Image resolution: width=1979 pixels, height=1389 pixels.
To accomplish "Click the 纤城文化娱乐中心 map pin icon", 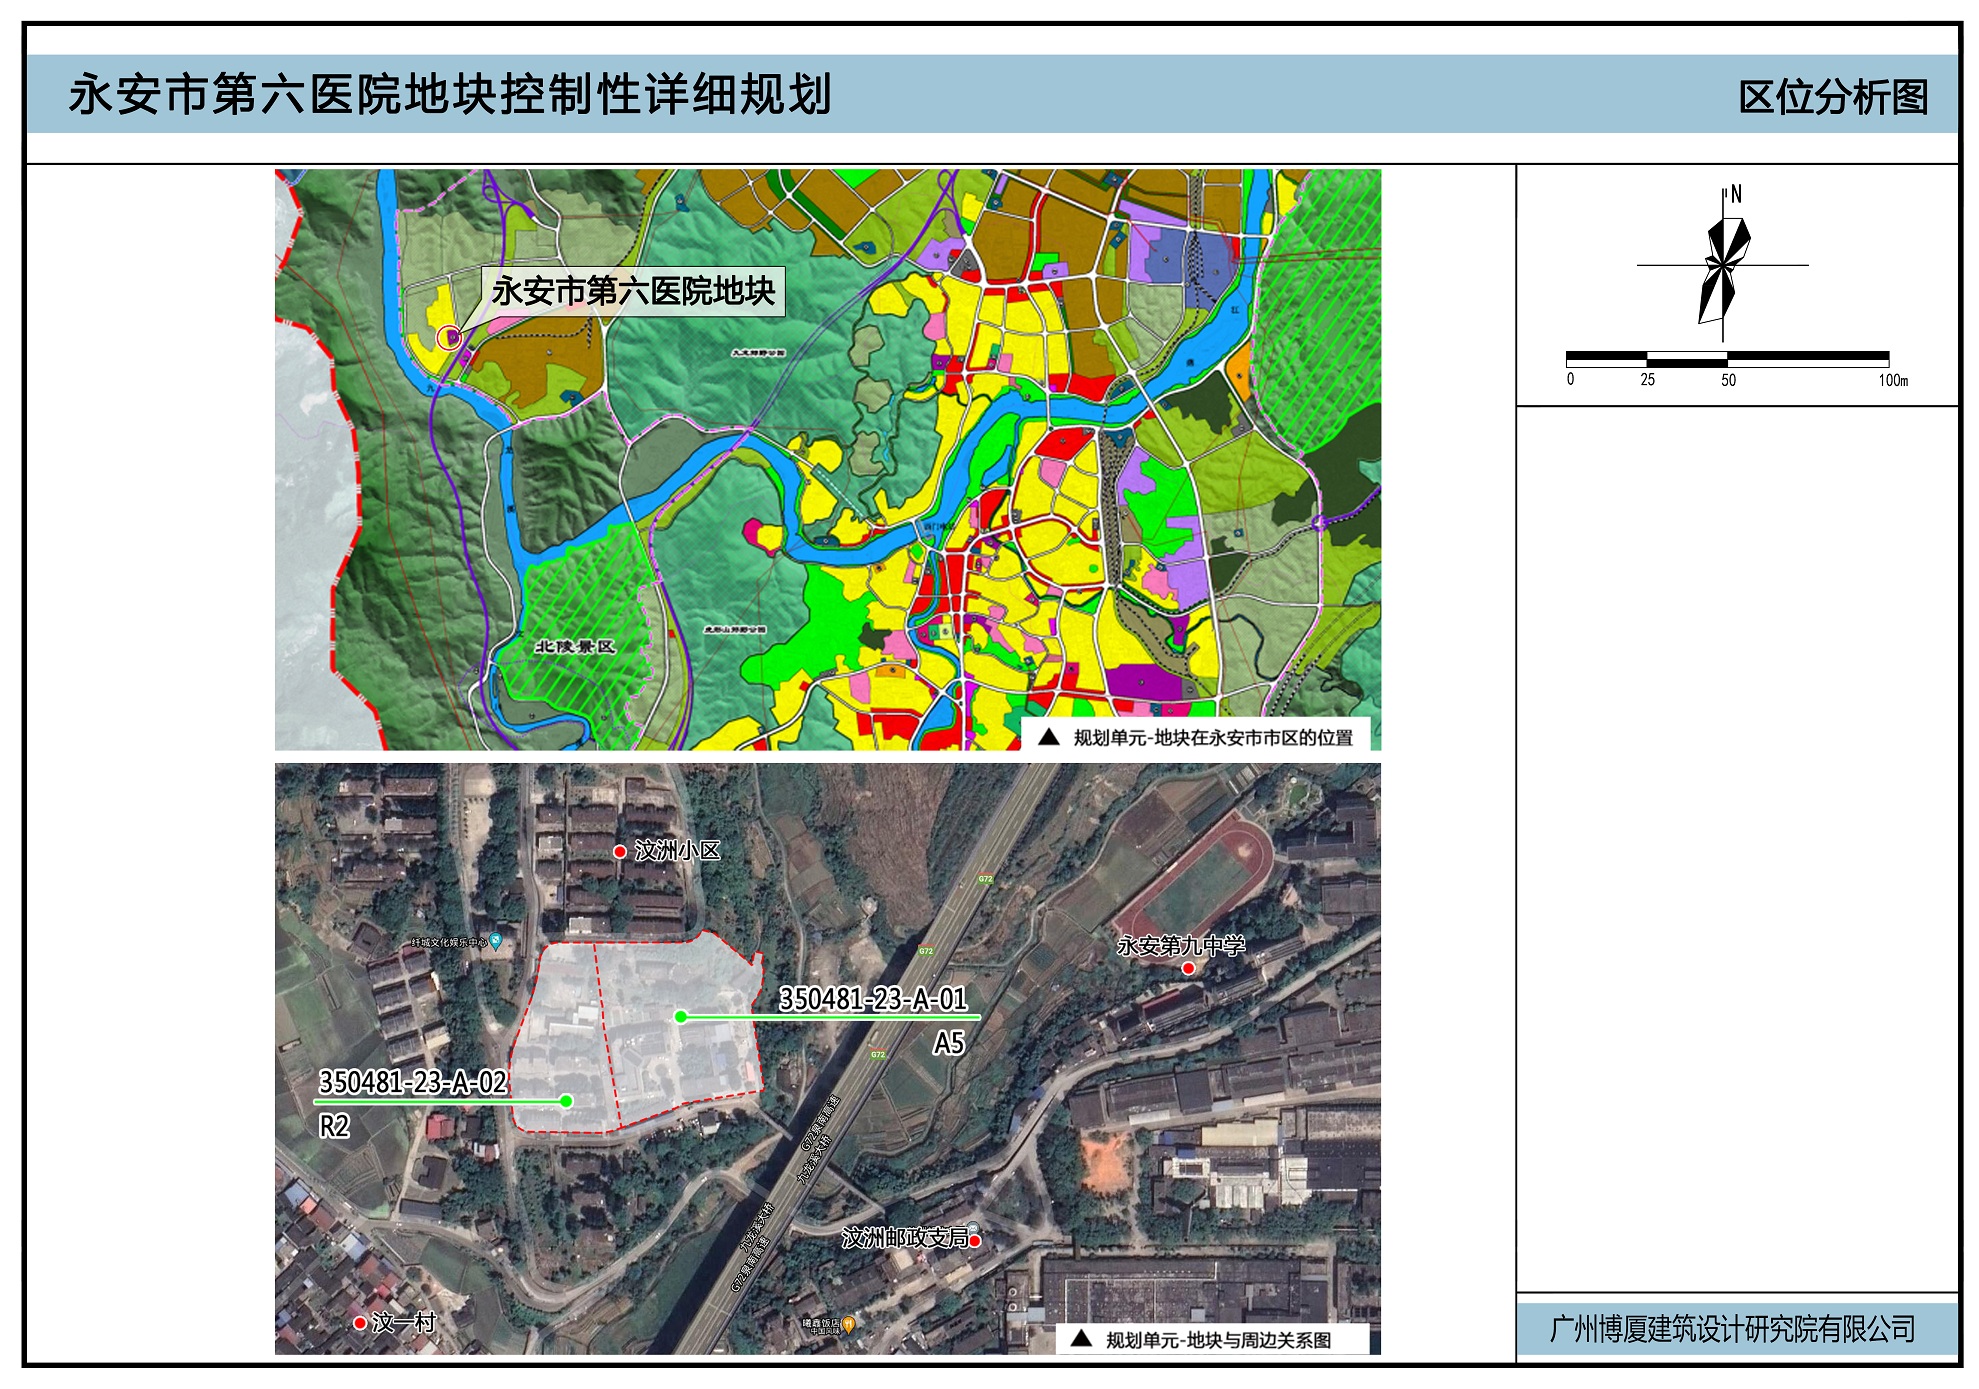I will point(497,942).
